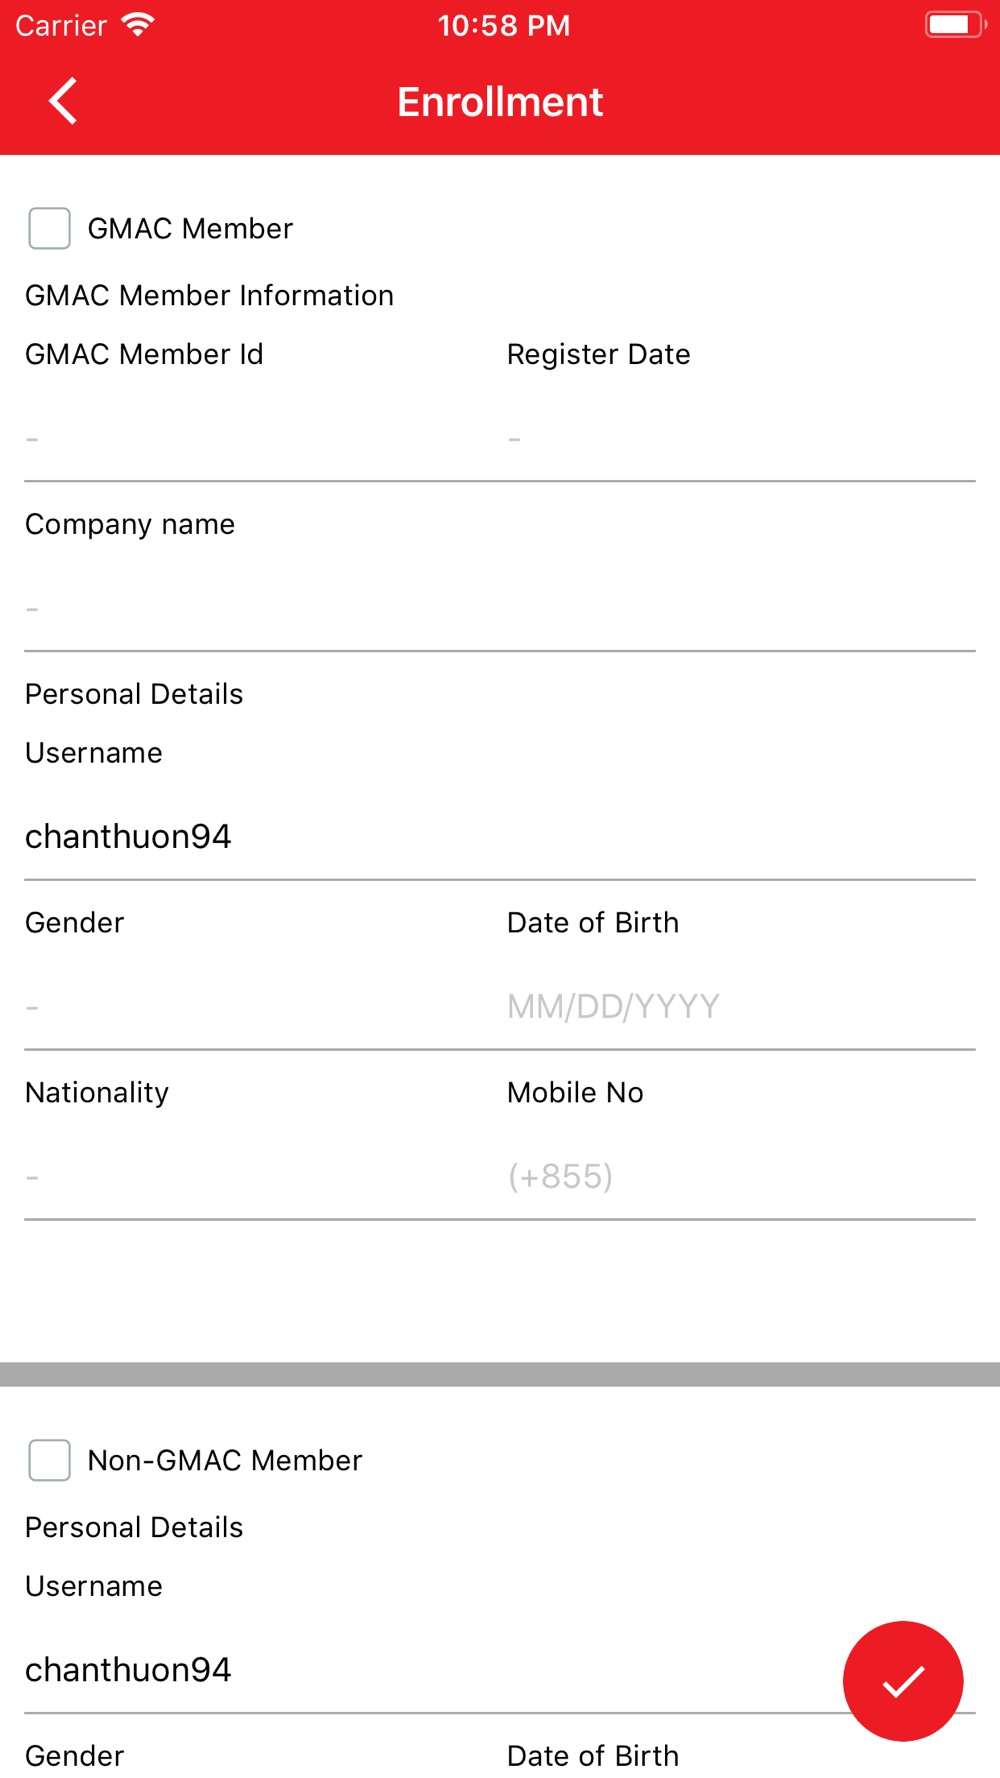1000x1778 pixels.
Task: Tap the battery indicator icon
Action: point(955,25)
